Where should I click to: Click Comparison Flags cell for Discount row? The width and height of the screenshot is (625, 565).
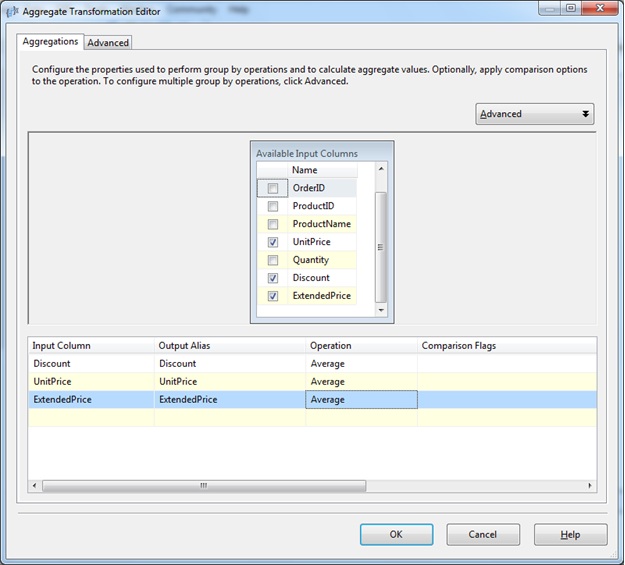[507, 364]
